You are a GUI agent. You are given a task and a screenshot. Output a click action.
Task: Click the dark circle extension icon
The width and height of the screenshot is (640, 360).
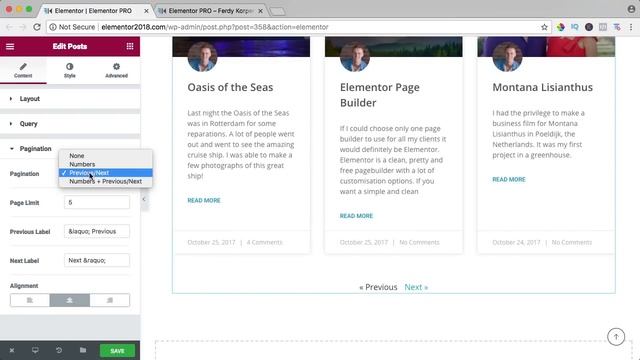tap(589, 27)
